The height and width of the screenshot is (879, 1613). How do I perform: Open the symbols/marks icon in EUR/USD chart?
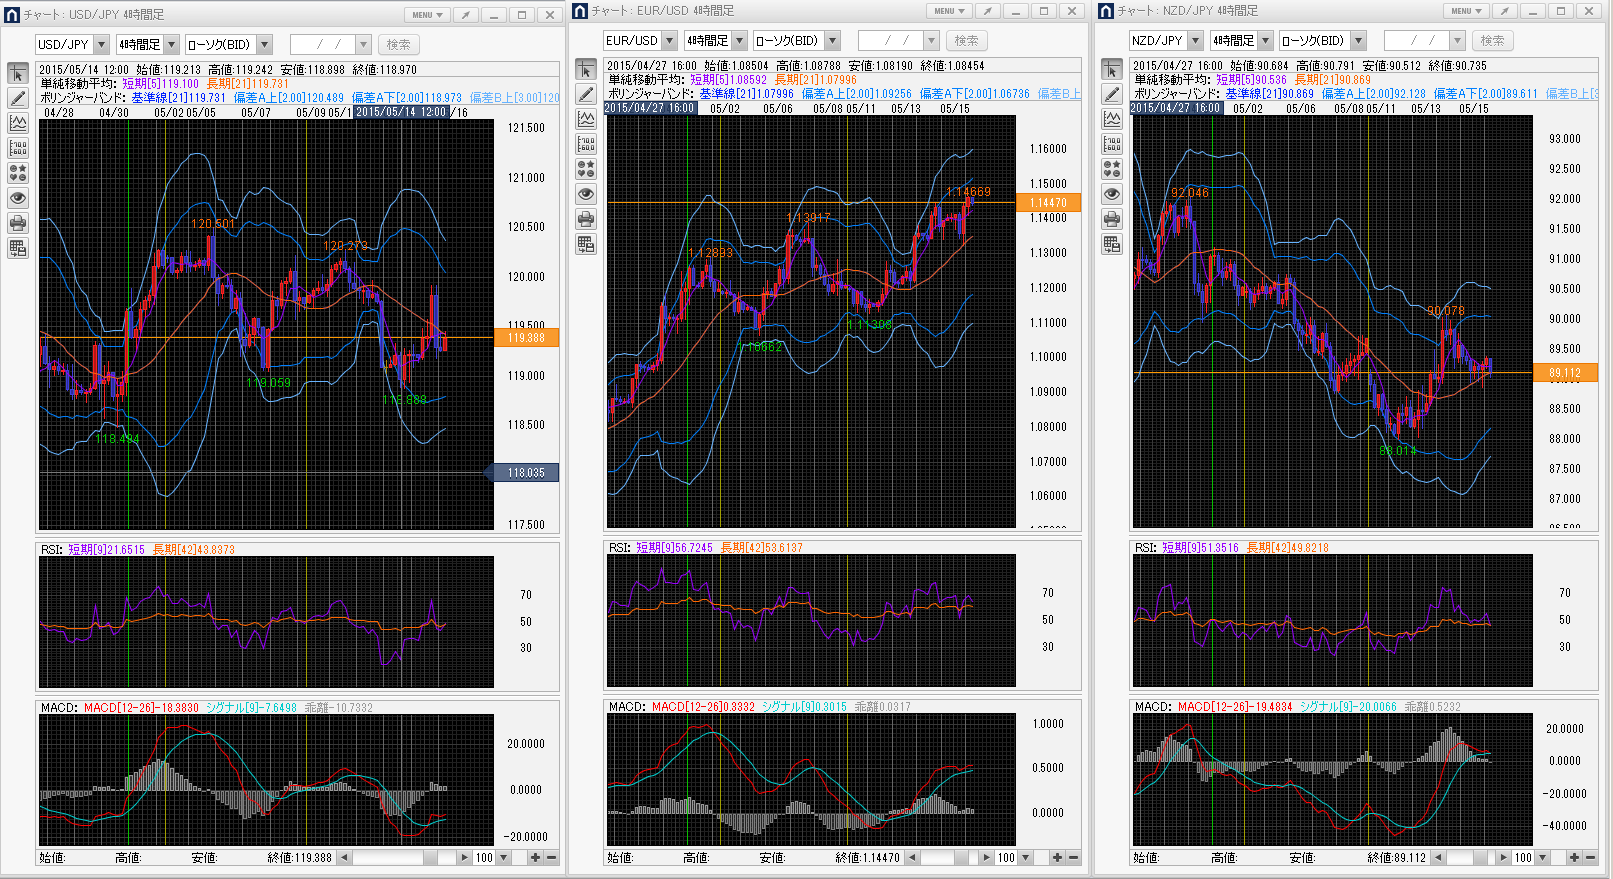point(586,169)
